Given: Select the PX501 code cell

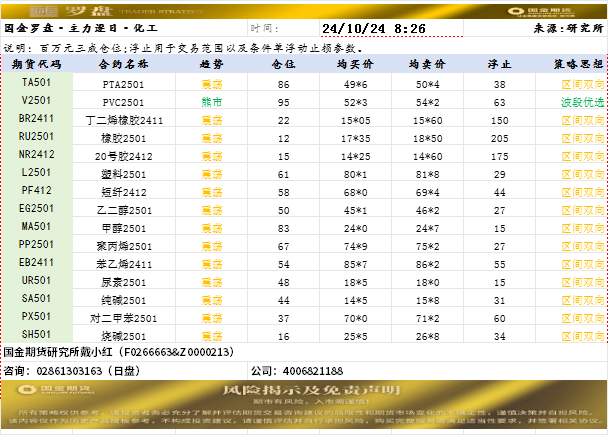Looking at the screenshot, I should [x=36, y=316].
